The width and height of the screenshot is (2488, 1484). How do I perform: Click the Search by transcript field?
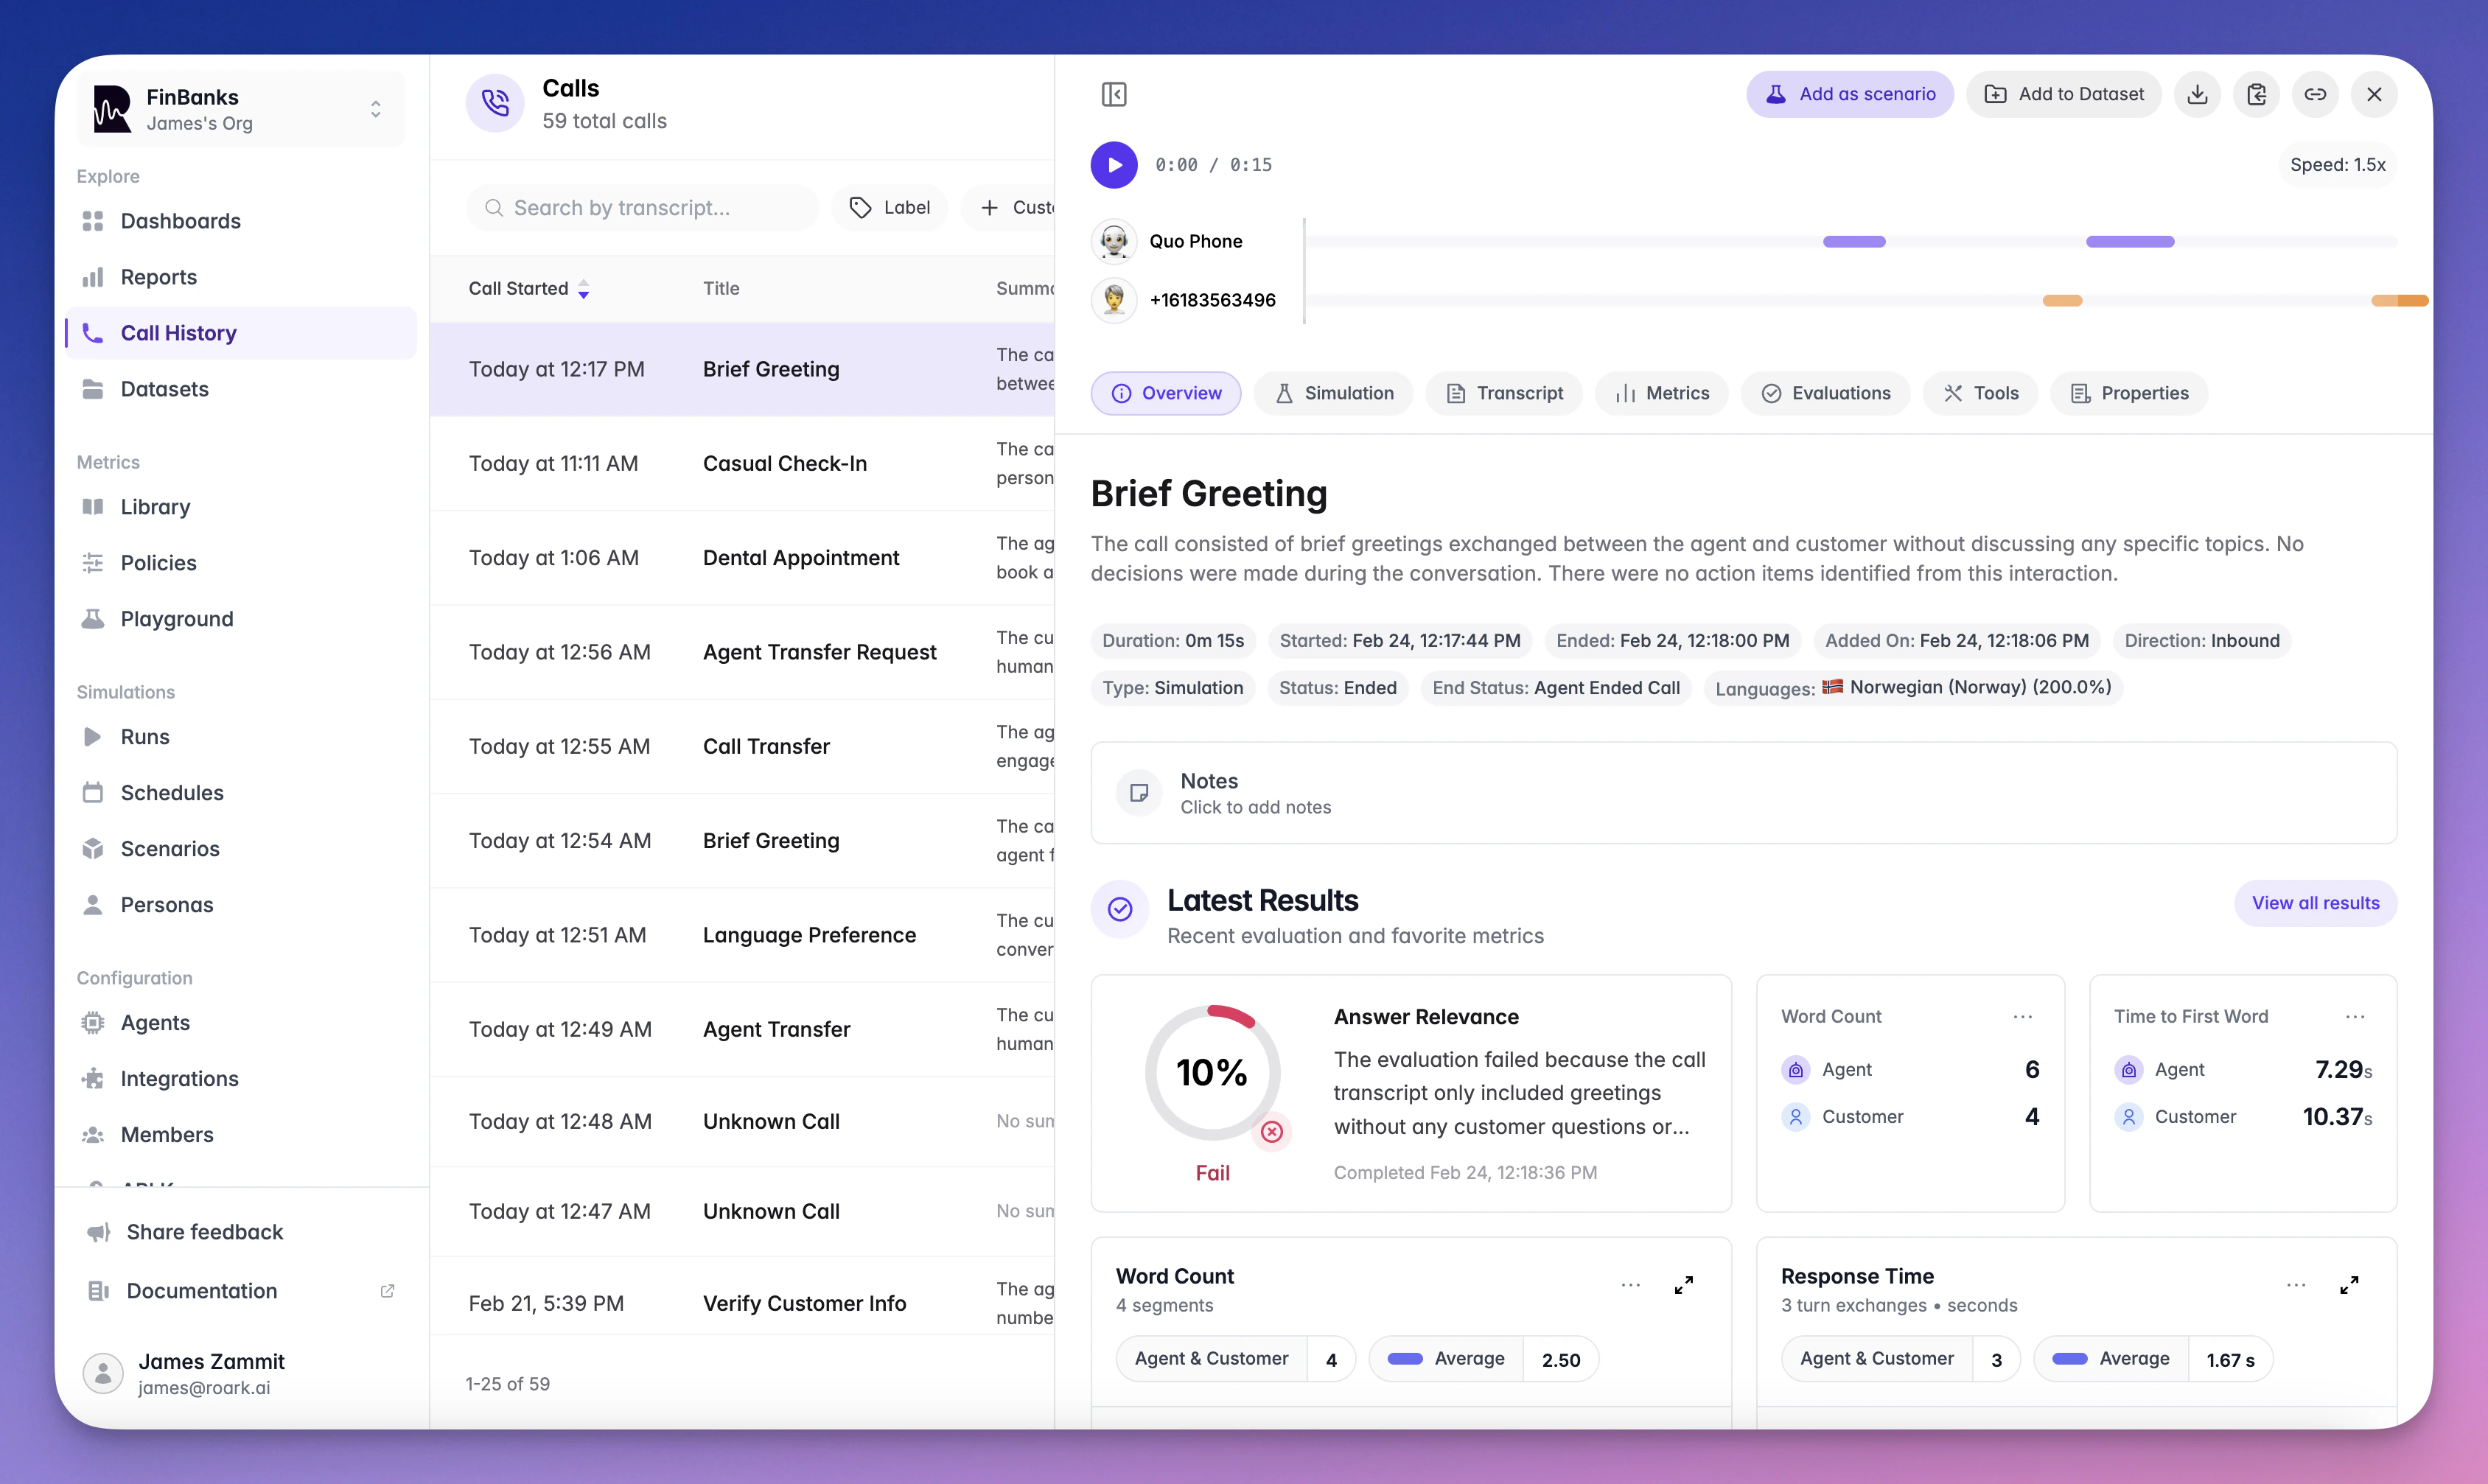coord(642,207)
